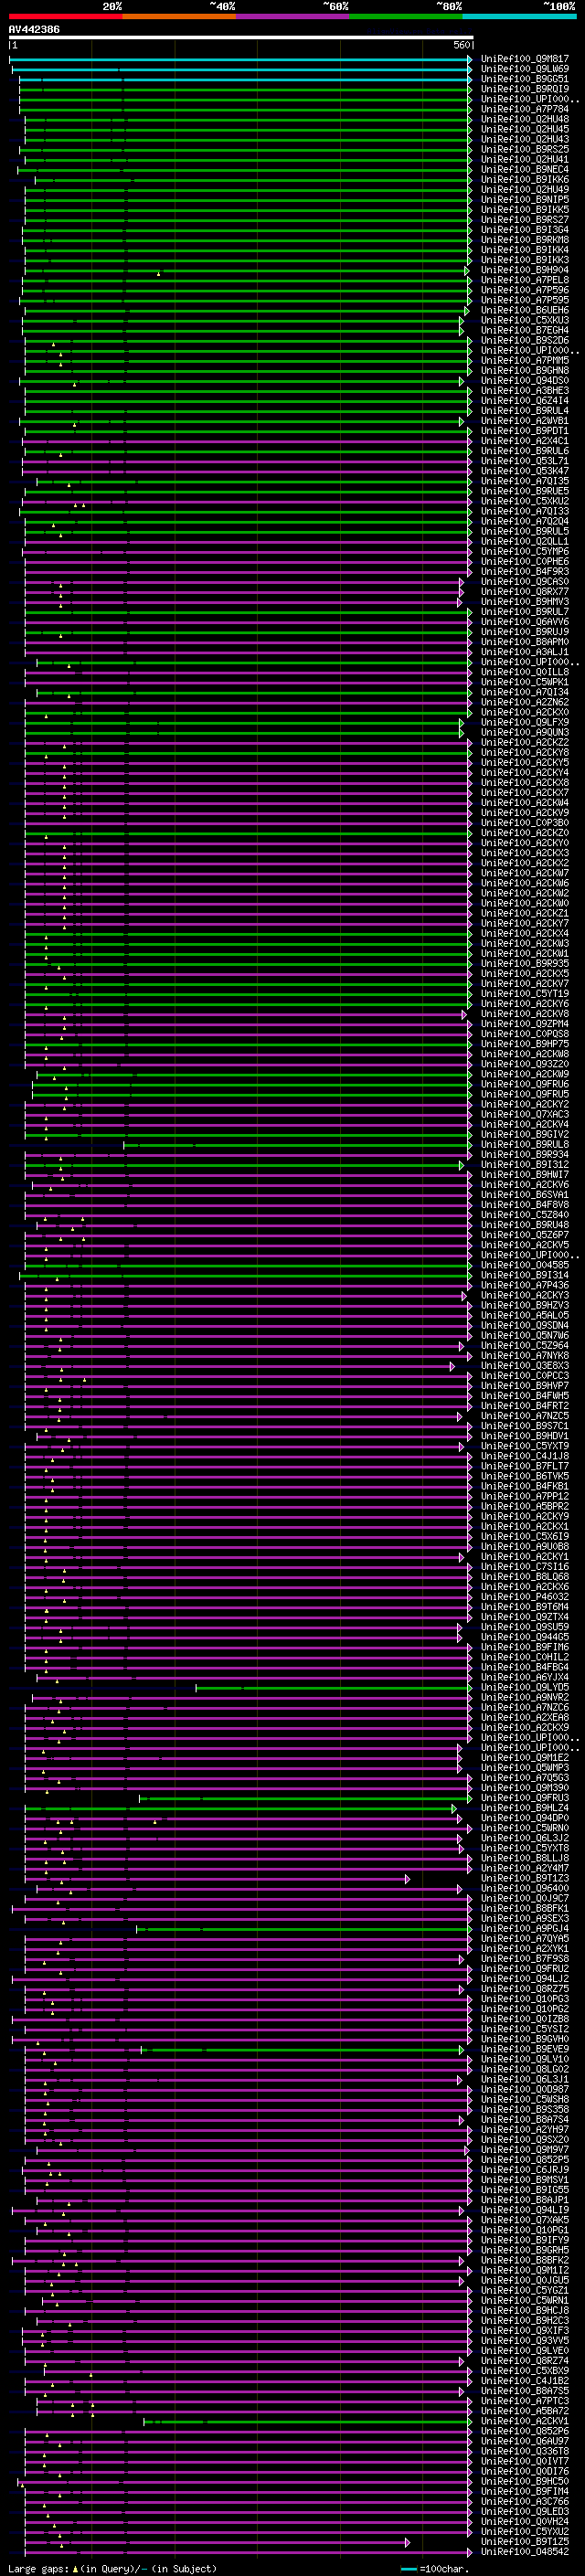
Task: Select label UniRef100_Q6AVV6
Action: (524, 622)
